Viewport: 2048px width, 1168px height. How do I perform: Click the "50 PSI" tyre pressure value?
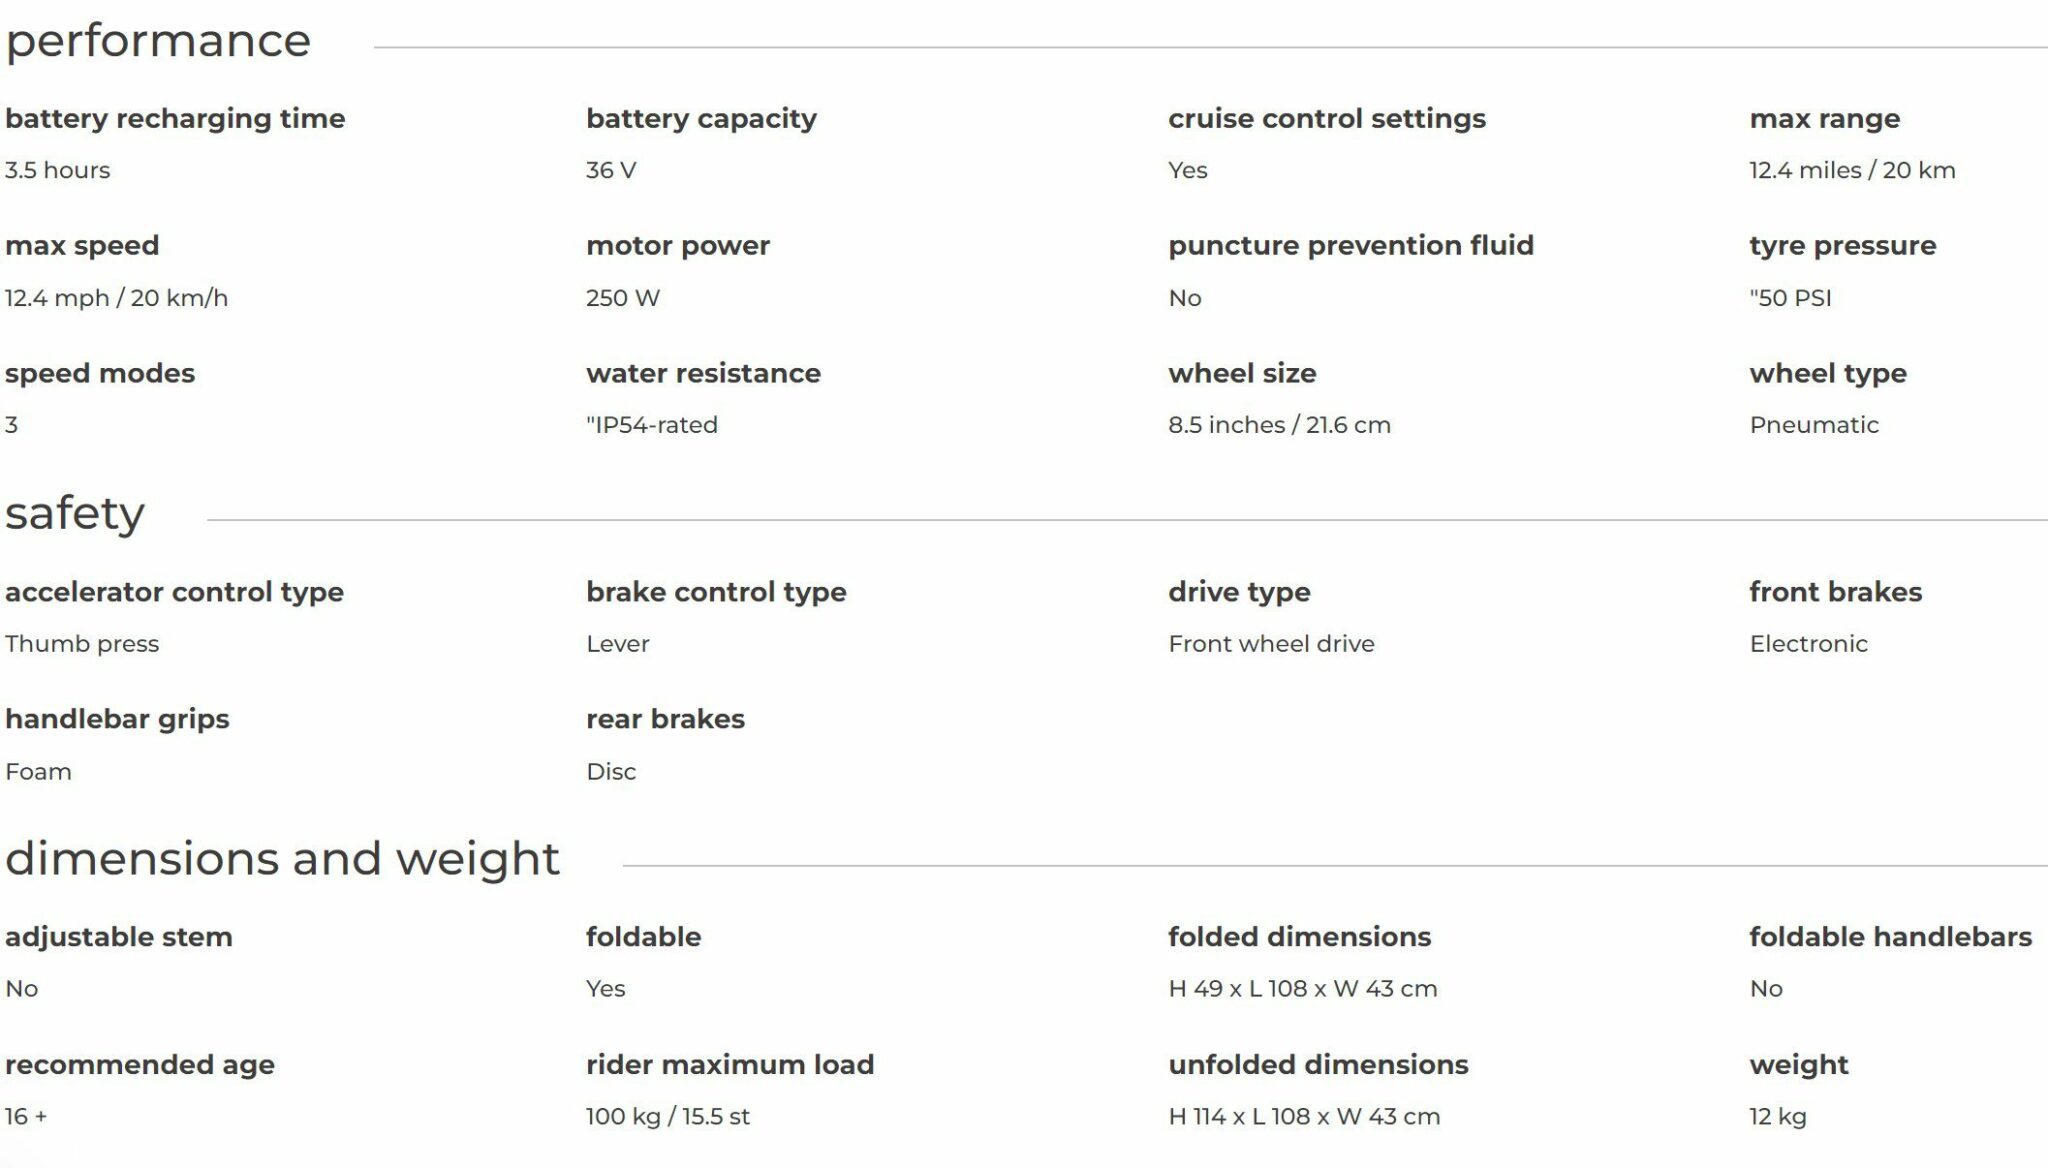[1790, 298]
